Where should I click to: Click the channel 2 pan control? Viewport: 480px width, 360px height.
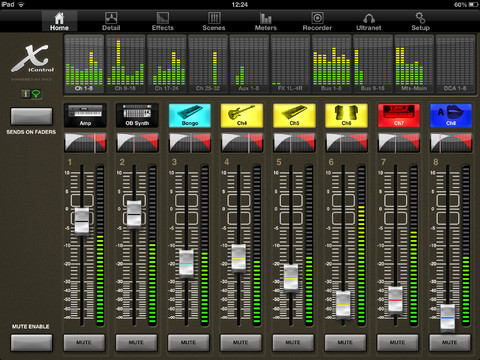coord(137,143)
